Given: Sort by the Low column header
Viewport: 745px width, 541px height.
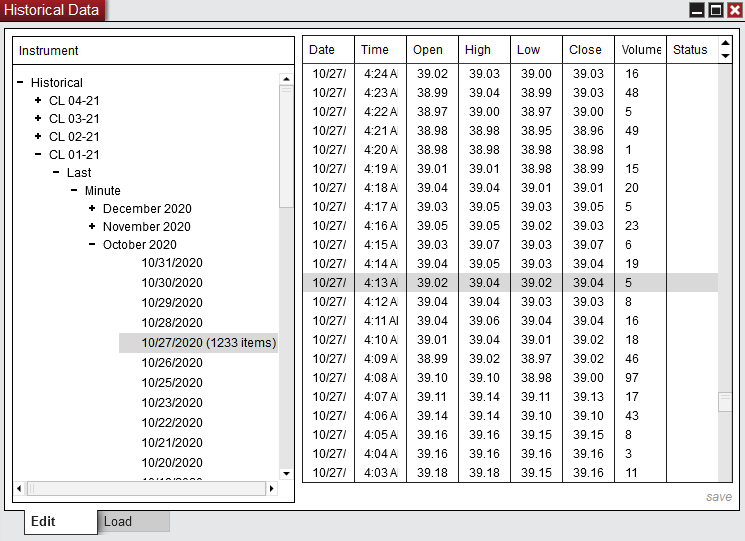Looking at the screenshot, I should [x=536, y=50].
